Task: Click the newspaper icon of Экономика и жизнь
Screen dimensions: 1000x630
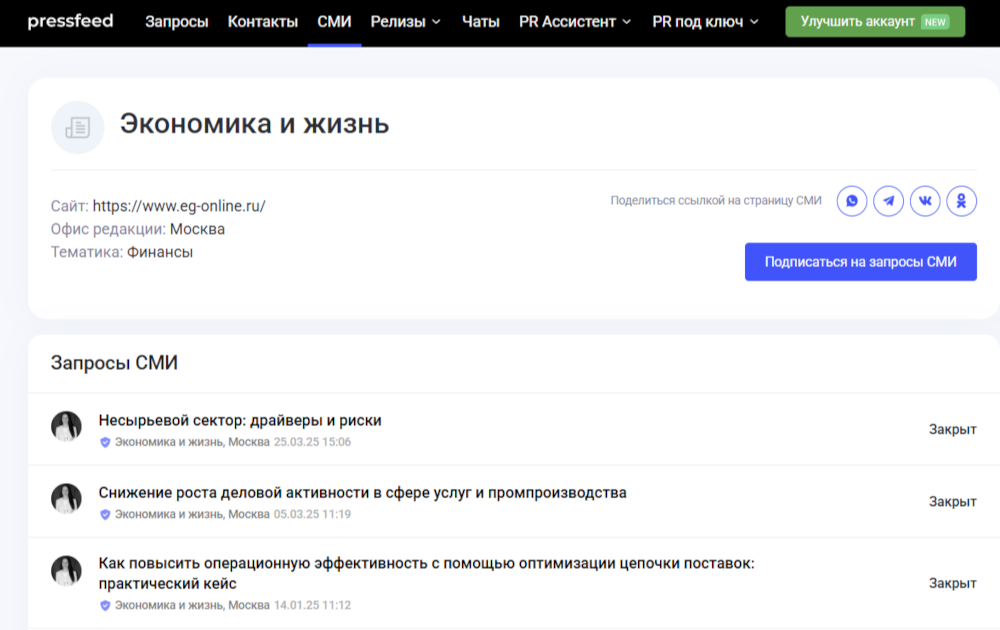Action: (77, 128)
